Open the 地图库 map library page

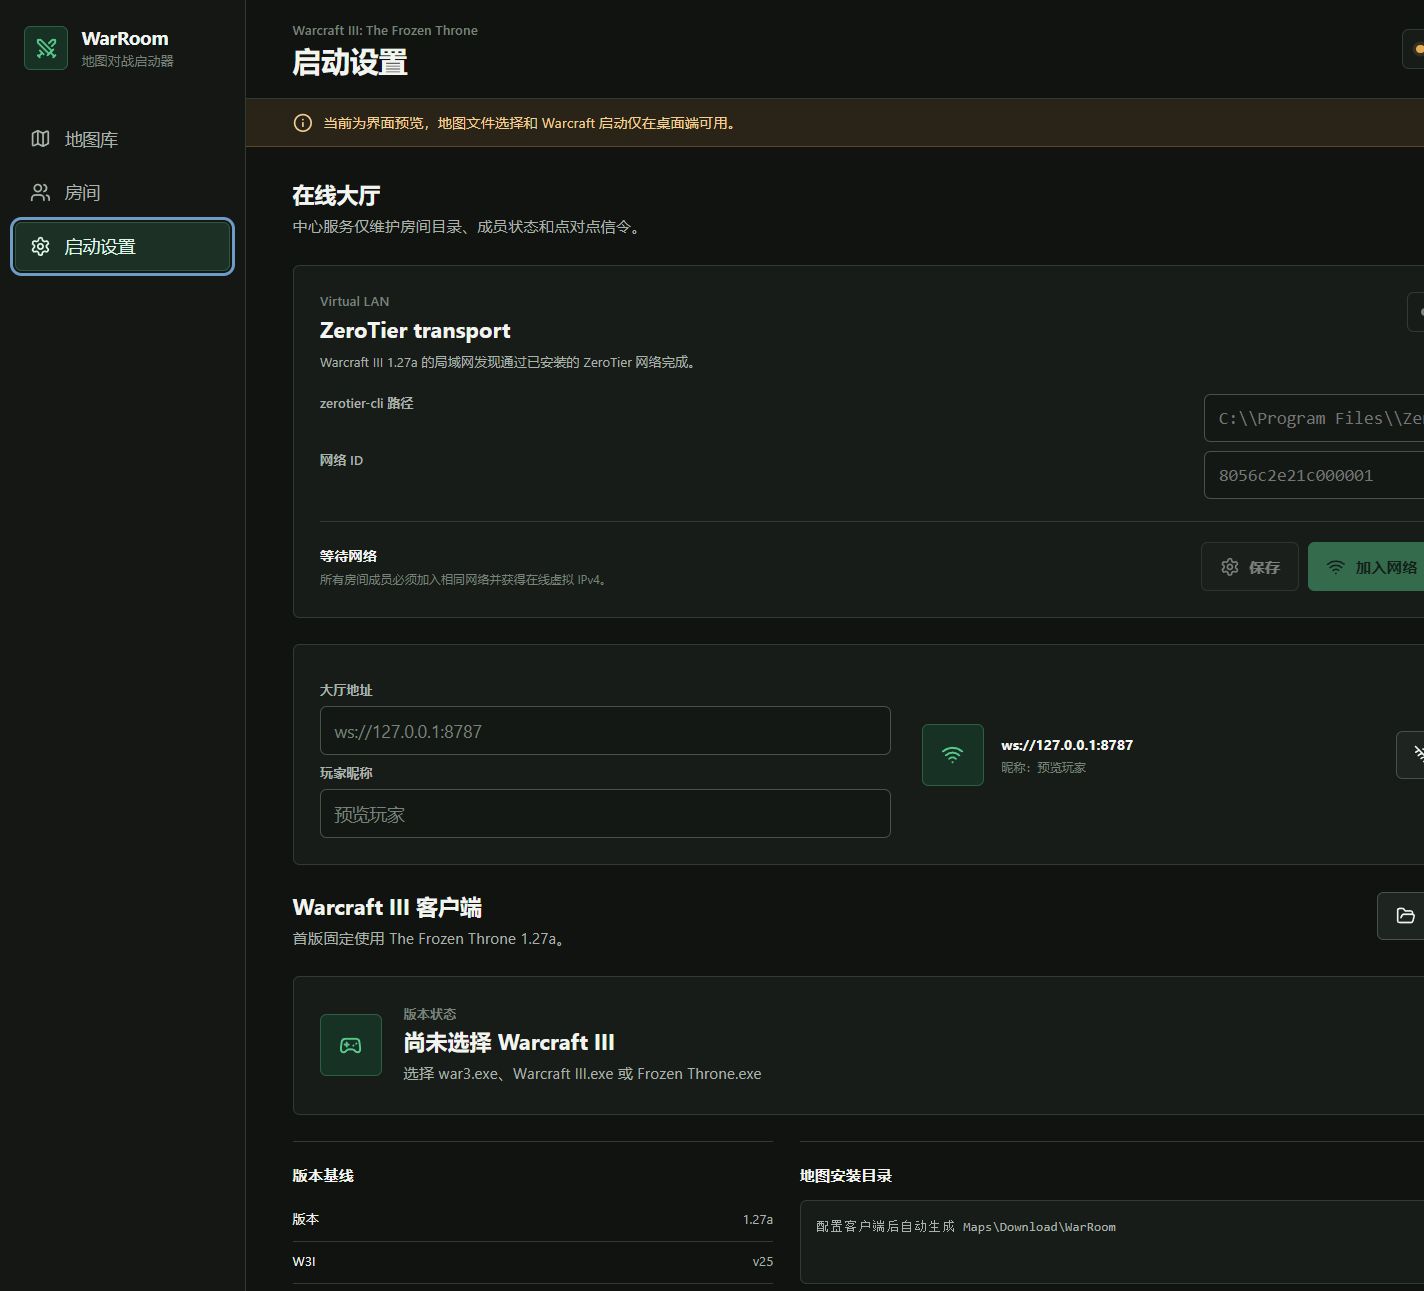coord(122,139)
